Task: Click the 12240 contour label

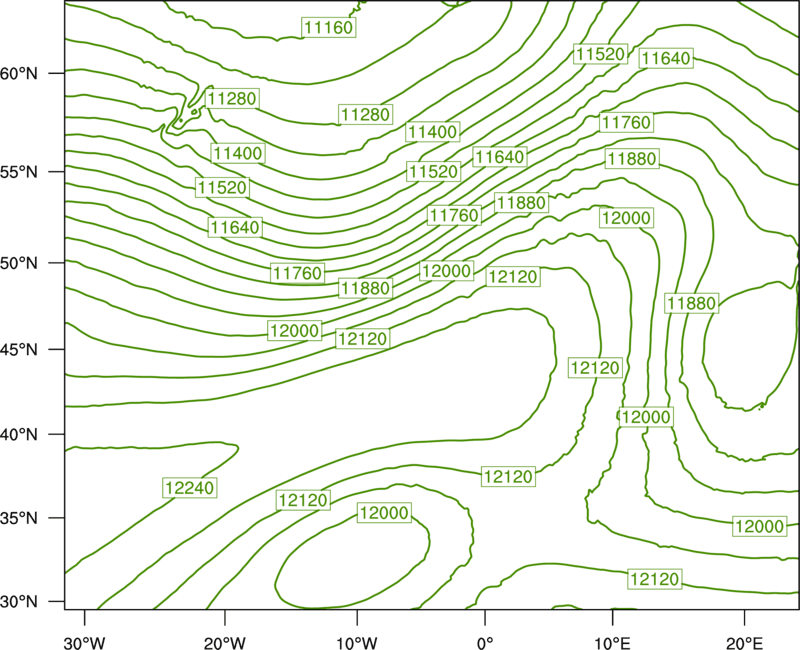Action: click(x=190, y=488)
